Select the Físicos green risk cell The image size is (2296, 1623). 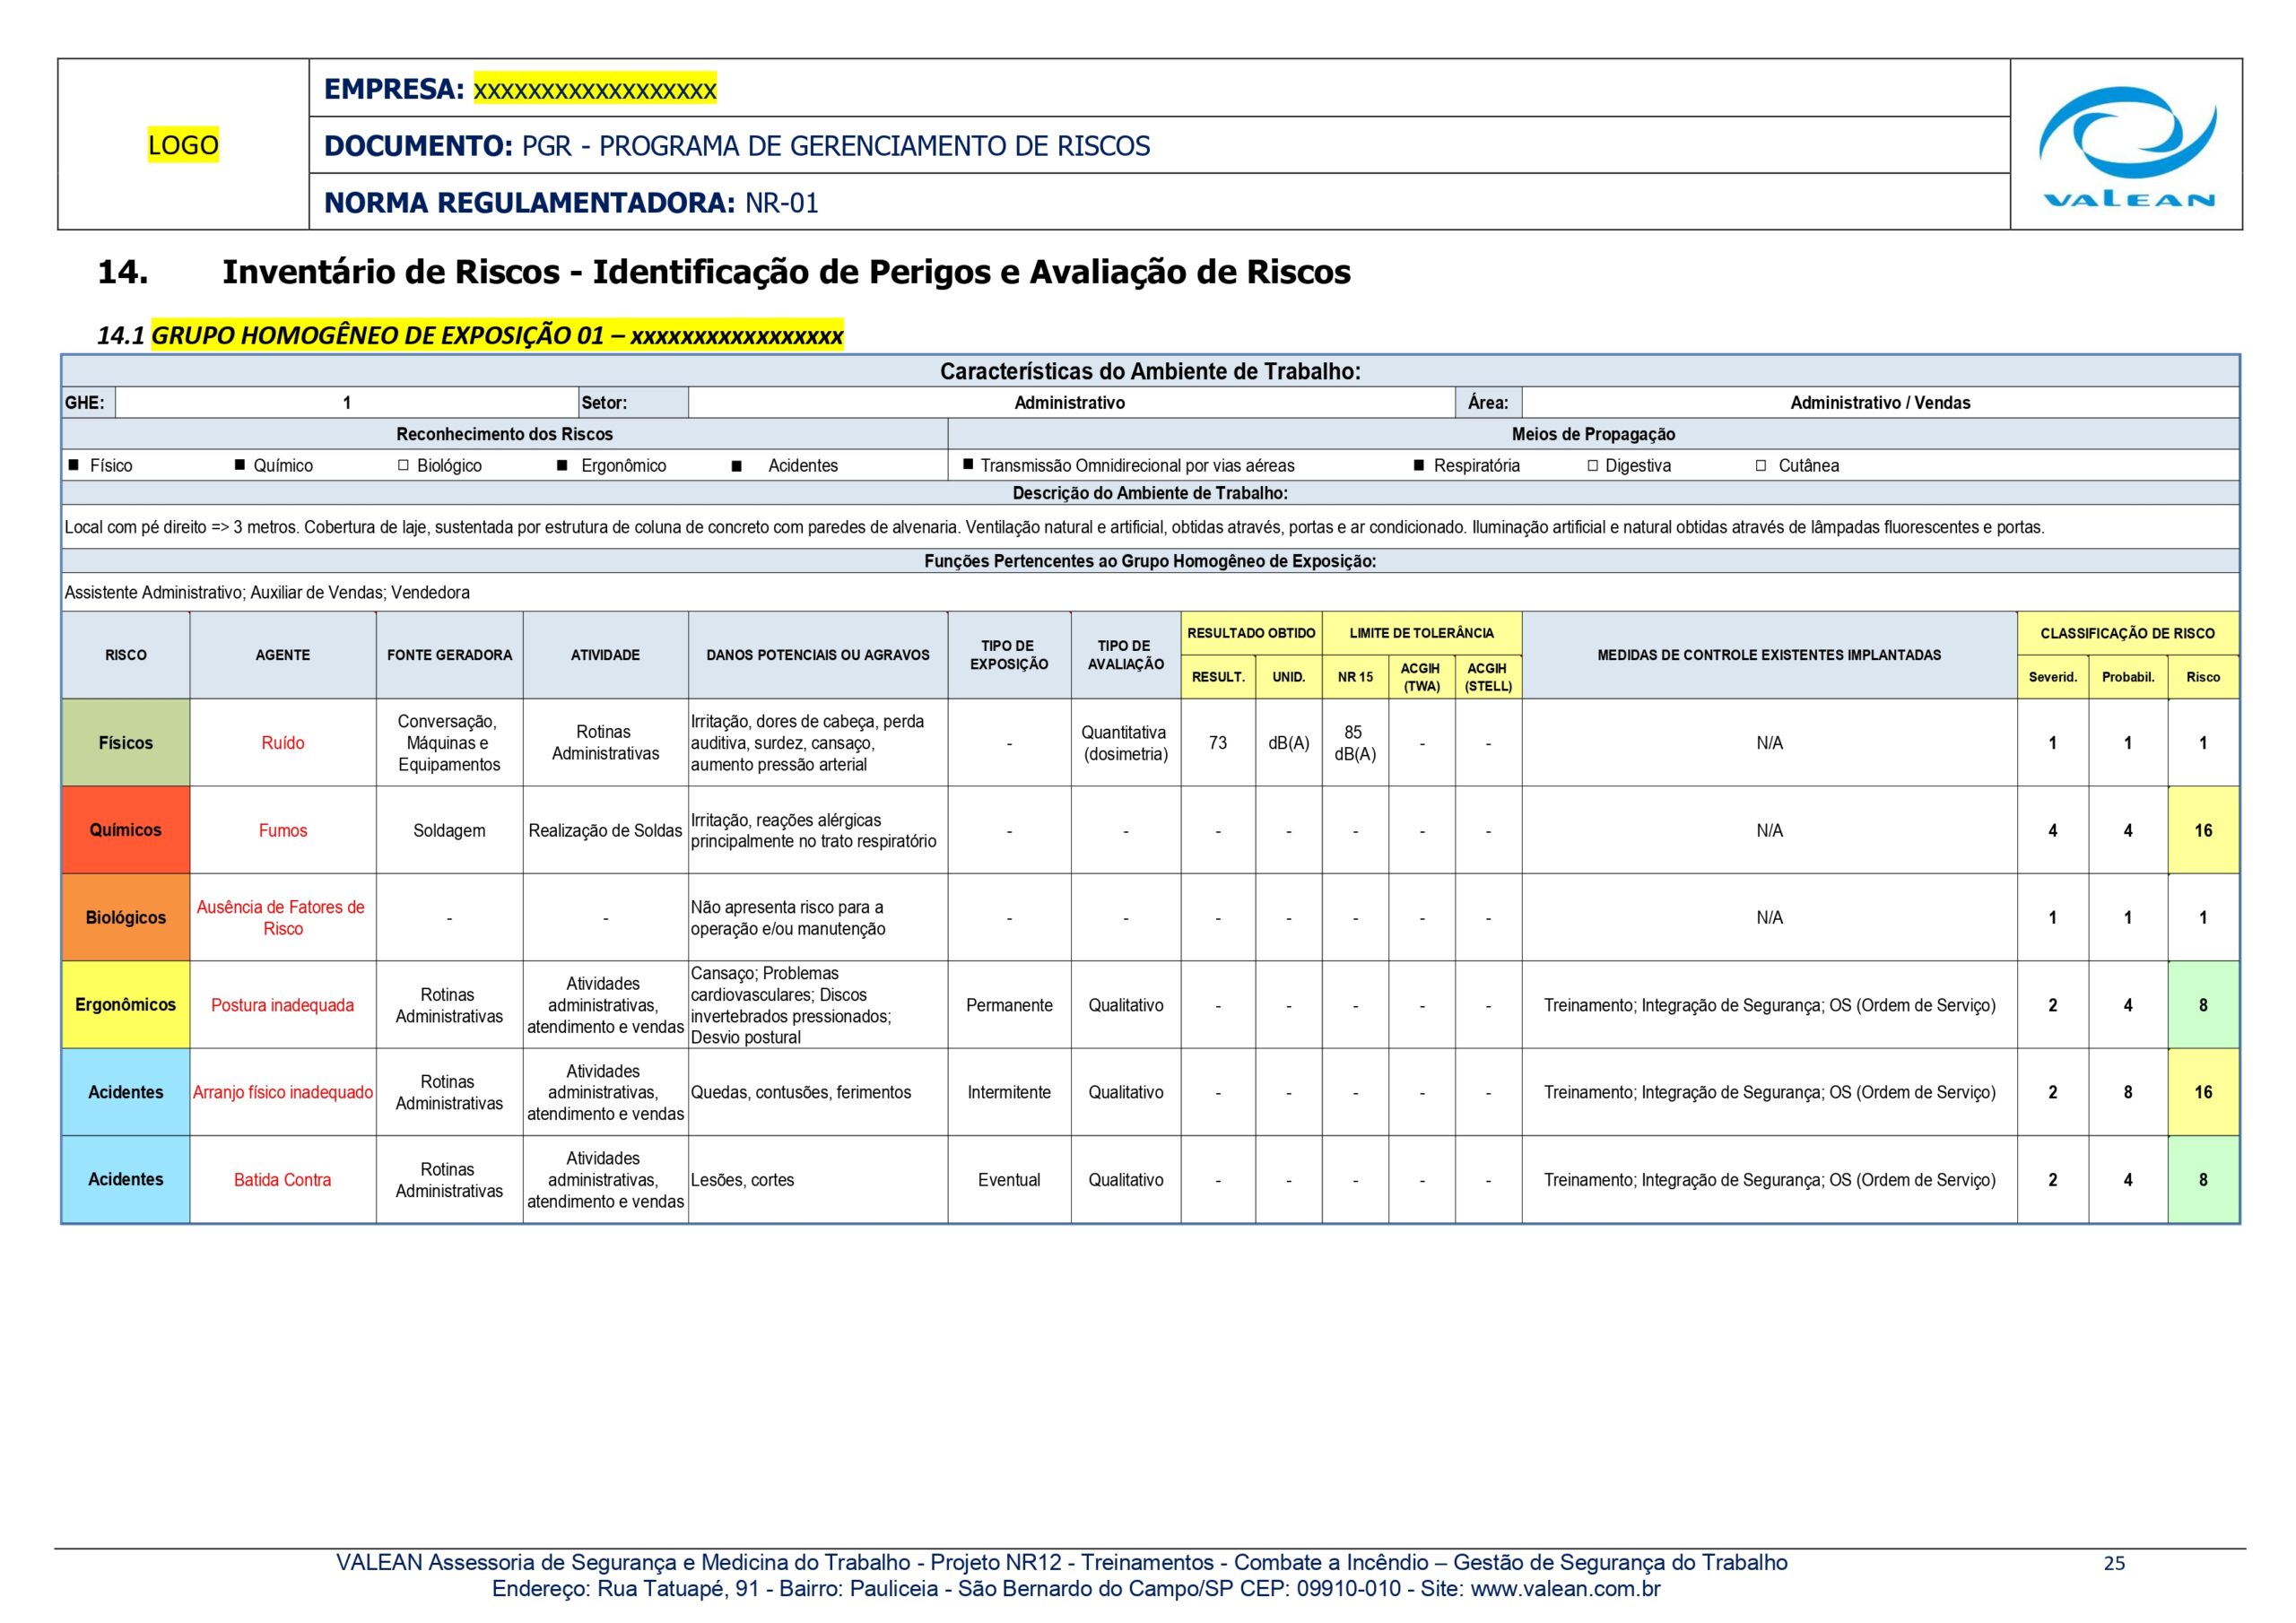pos(126,743)
